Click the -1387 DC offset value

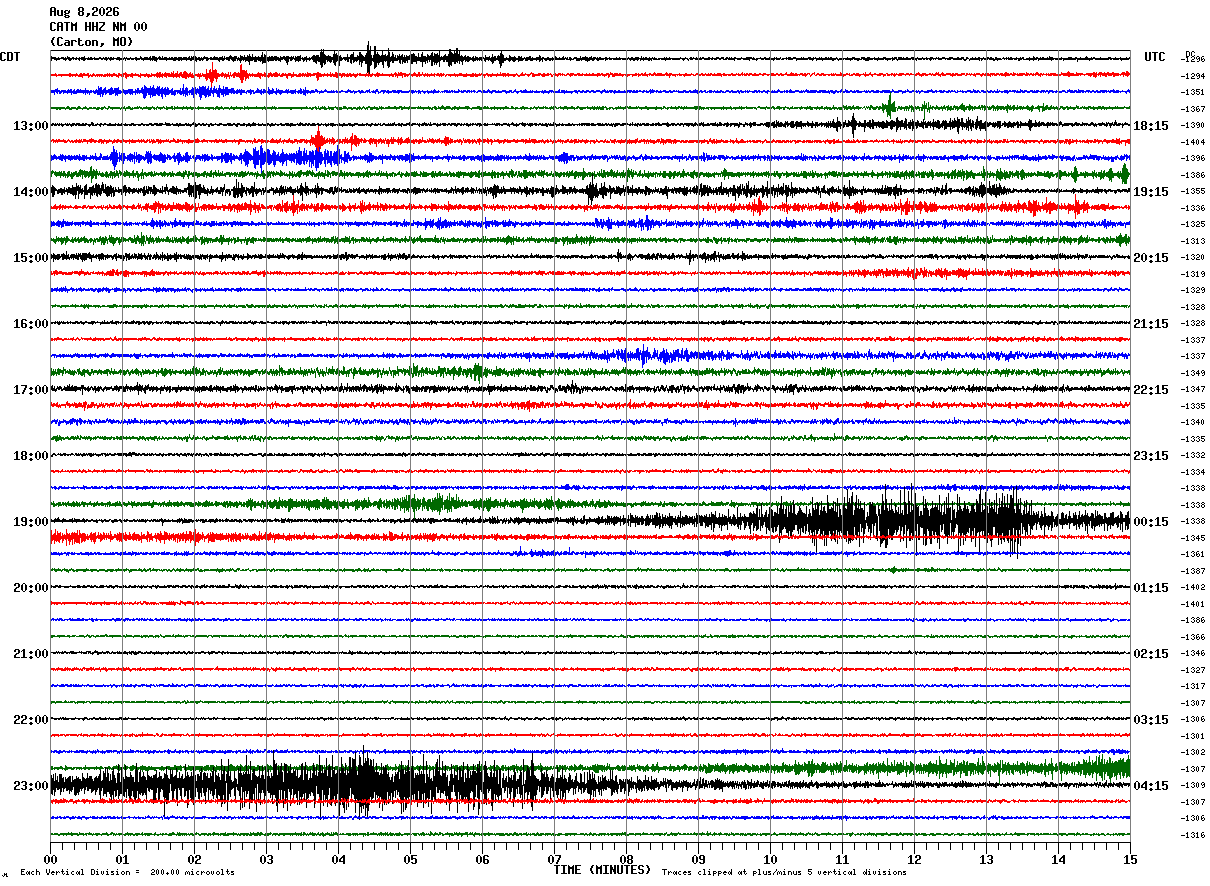(1193, 571)
